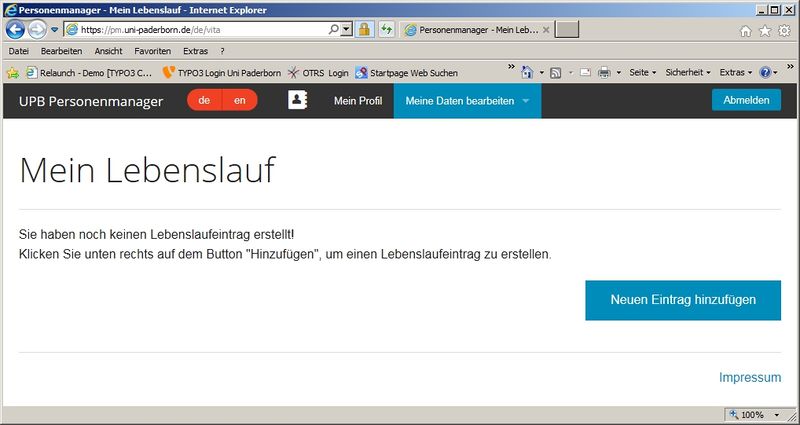This screenshot has height=425, width=800.
Task: Open the Home icon at top right
Action: (745, 31)
